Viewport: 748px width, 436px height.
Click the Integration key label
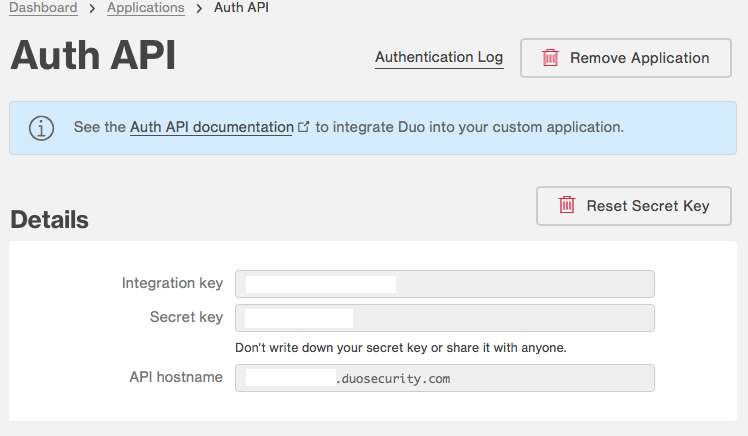pos(172,283)
